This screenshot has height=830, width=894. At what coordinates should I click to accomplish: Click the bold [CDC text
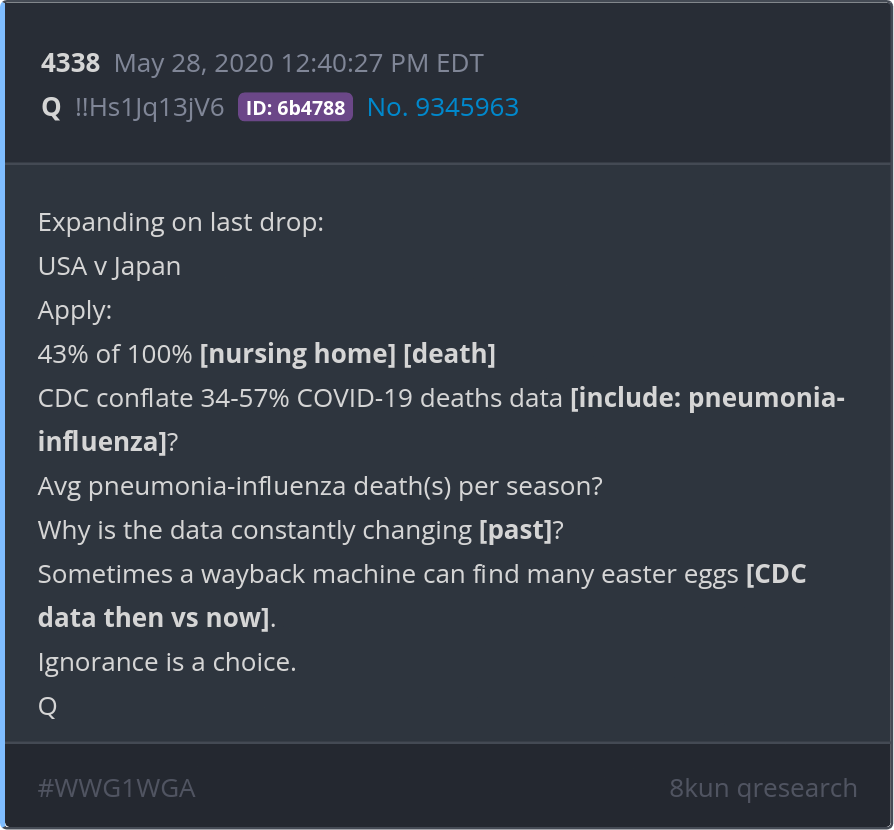pos(776,574)
